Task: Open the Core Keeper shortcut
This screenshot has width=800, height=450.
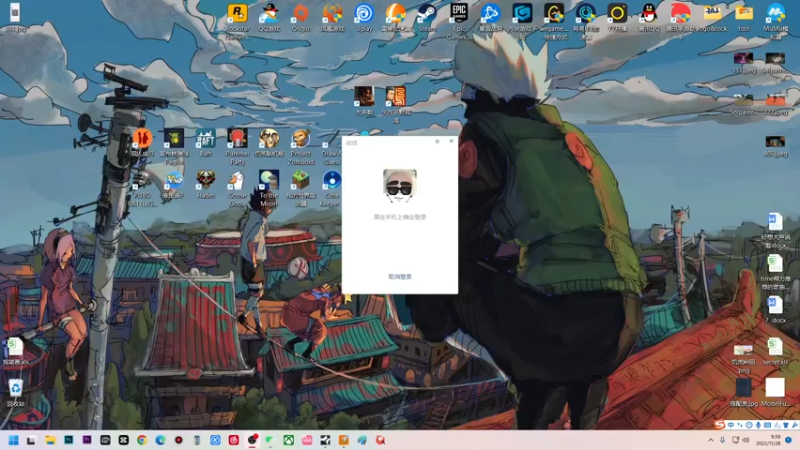Action: (x=331, y=188)
